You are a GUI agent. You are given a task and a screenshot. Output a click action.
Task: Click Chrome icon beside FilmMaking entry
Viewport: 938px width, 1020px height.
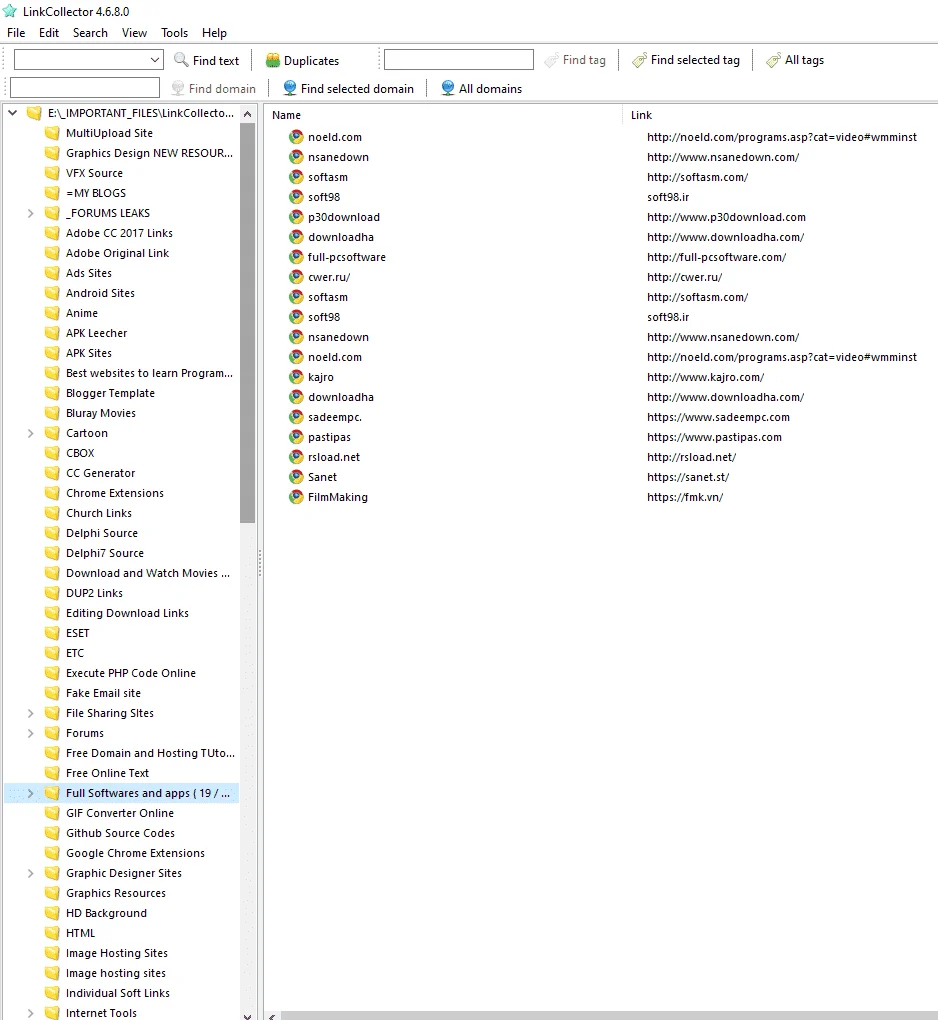click(297, 497)
